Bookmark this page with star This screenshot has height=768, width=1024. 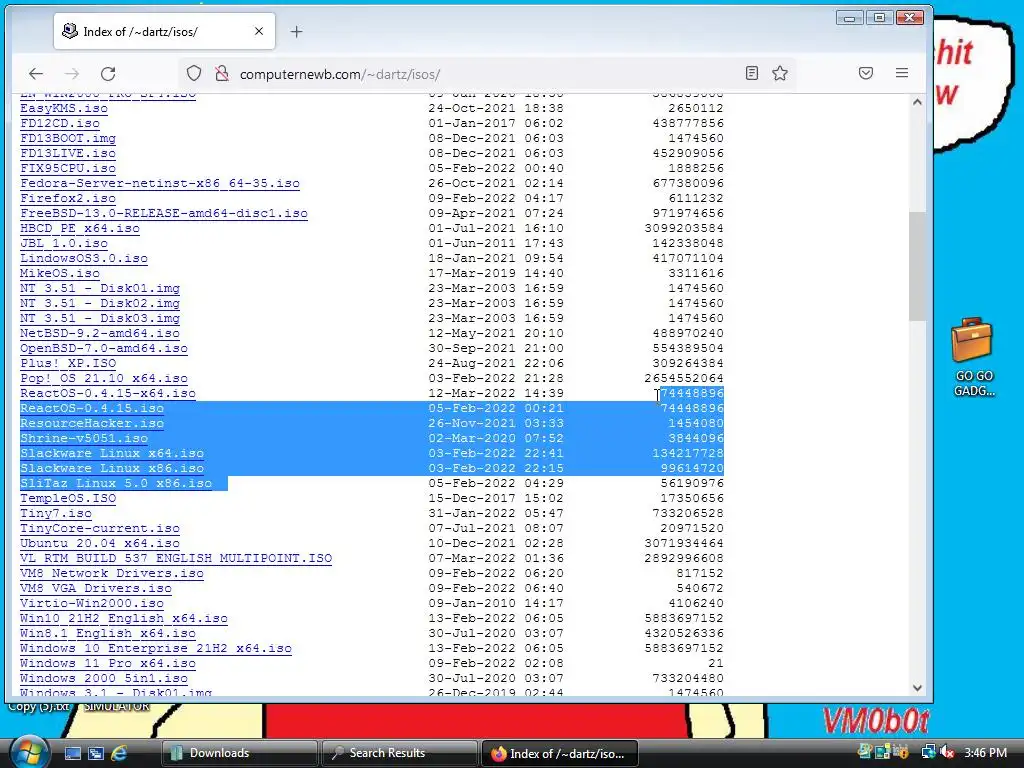[x=780, y=73]
